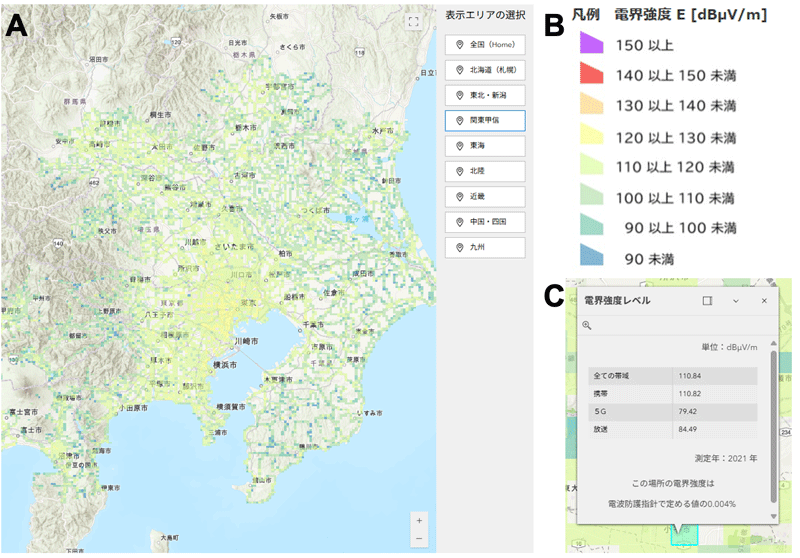
Task: Select the 全国 (Home) area button
Action: coord(485,46)
